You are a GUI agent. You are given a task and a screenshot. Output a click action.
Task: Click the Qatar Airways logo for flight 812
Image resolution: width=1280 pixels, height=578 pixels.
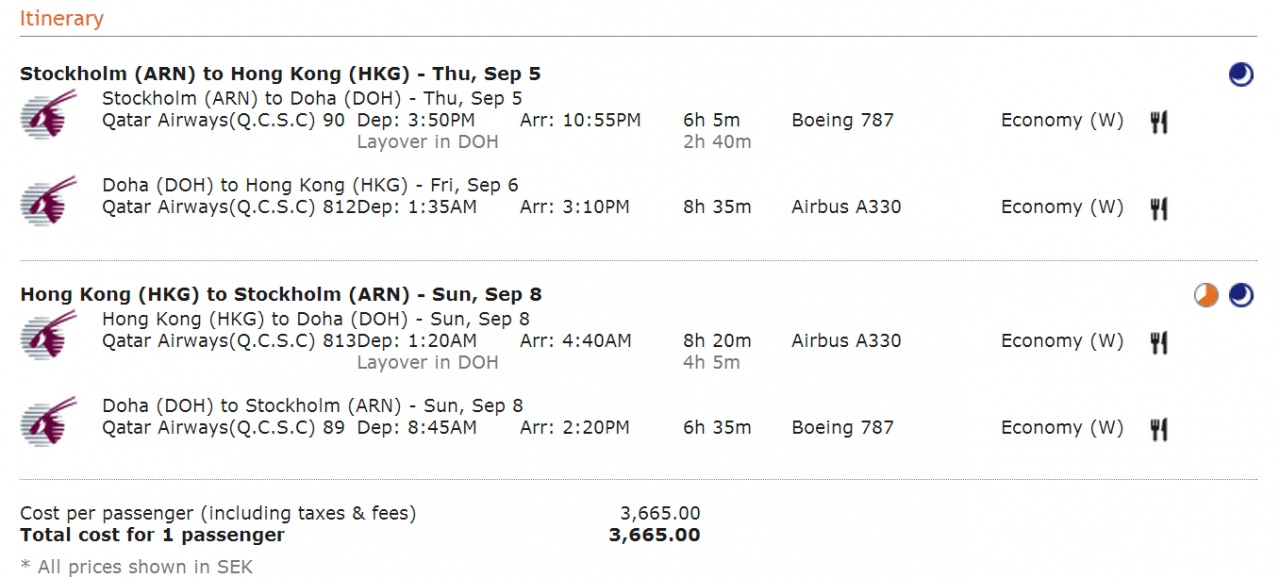click(49, 201)
